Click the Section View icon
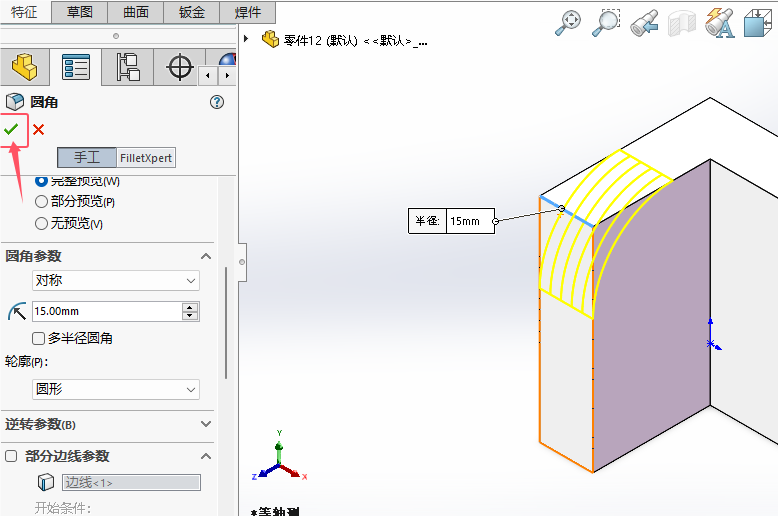The width and height of the screenshot is (778, 516). [x=682, y=24]
